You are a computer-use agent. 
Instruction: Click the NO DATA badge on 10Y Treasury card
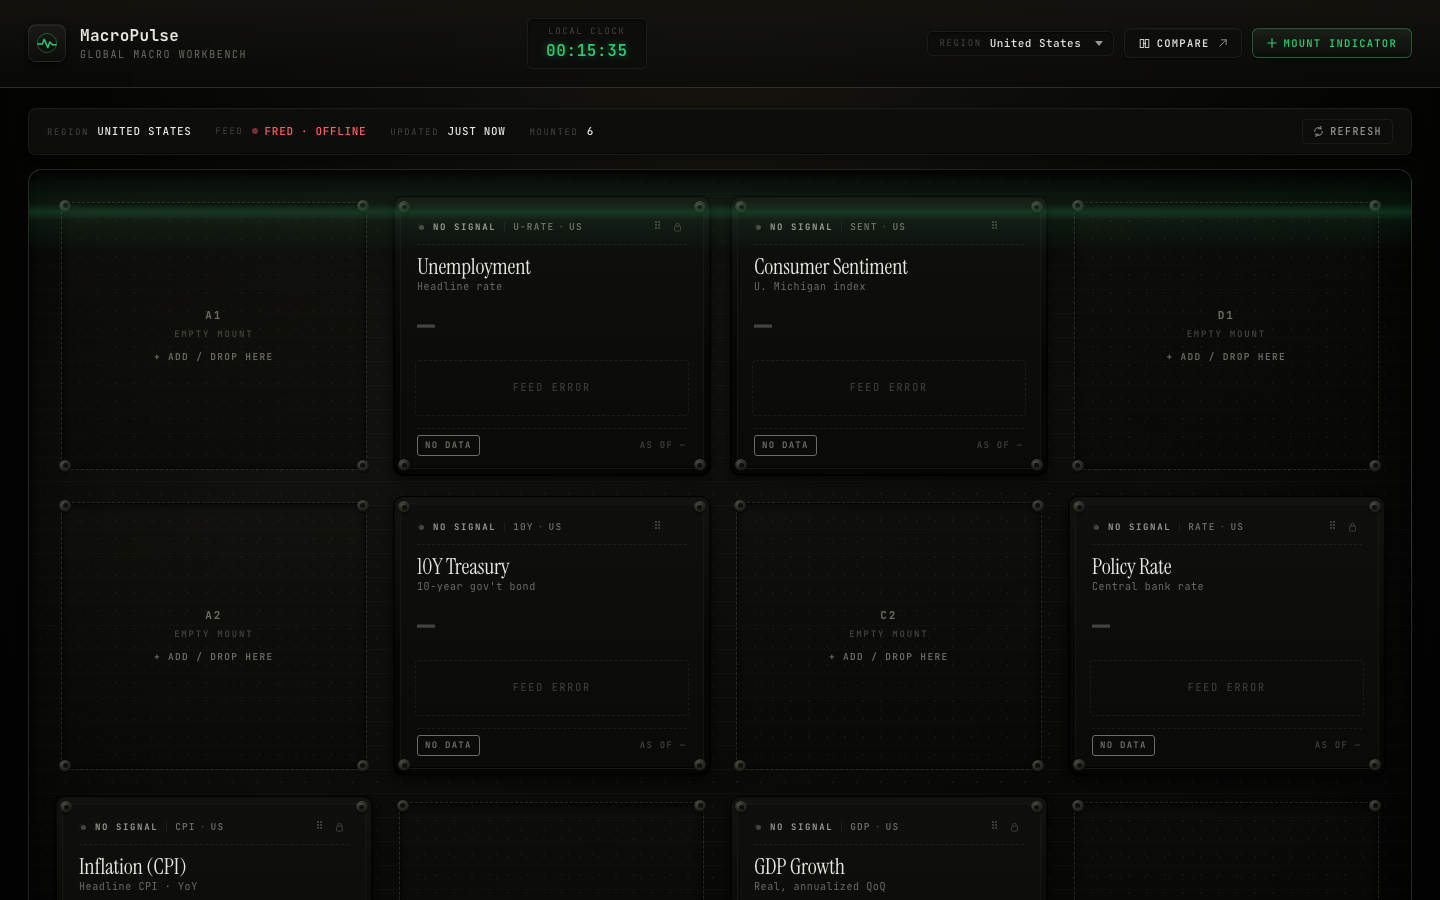(448, 745)
